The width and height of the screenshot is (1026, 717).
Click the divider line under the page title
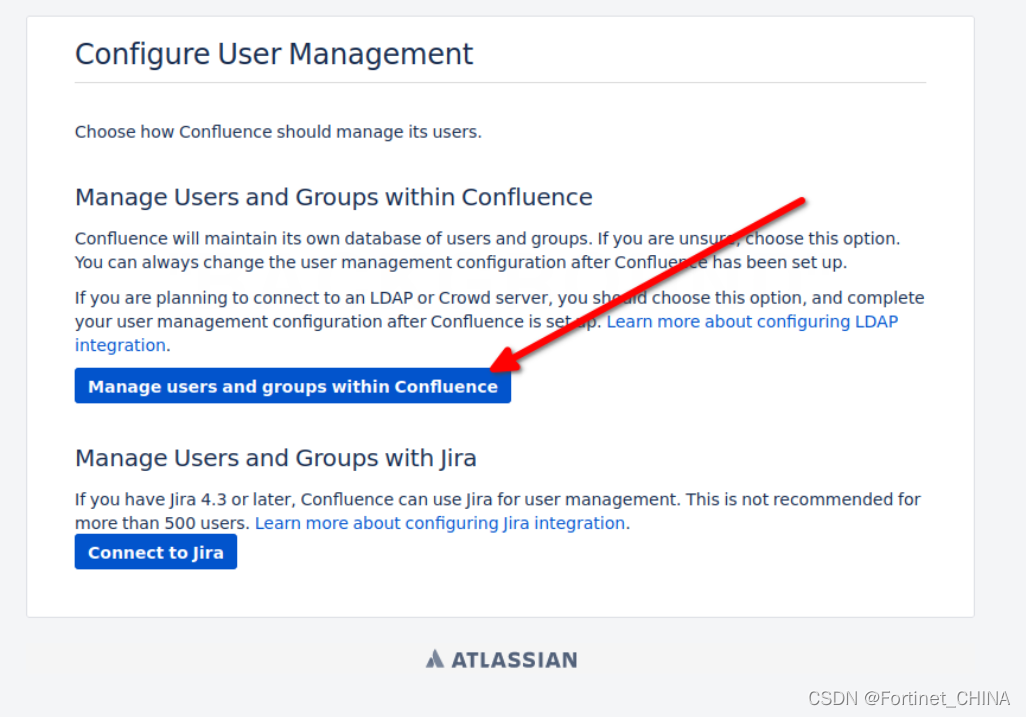(x=500, y=83)
